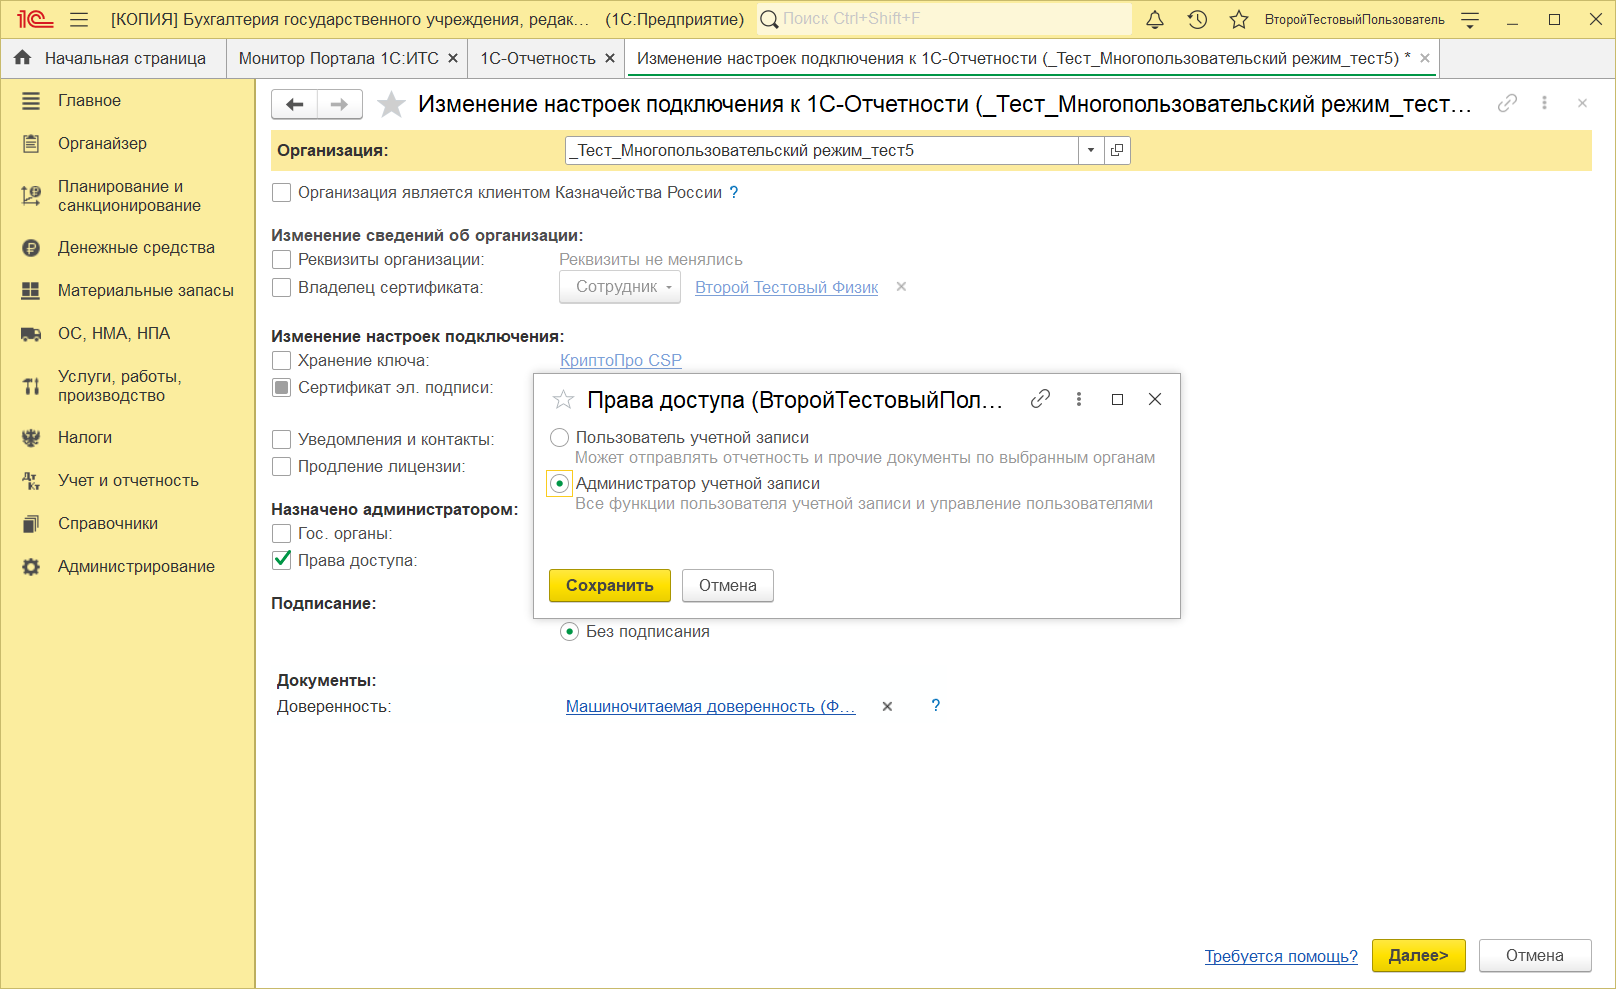Expand organization dropdown list
Image resolution: width=1616 pixels, height=989 pixels.
point(1091,150)
